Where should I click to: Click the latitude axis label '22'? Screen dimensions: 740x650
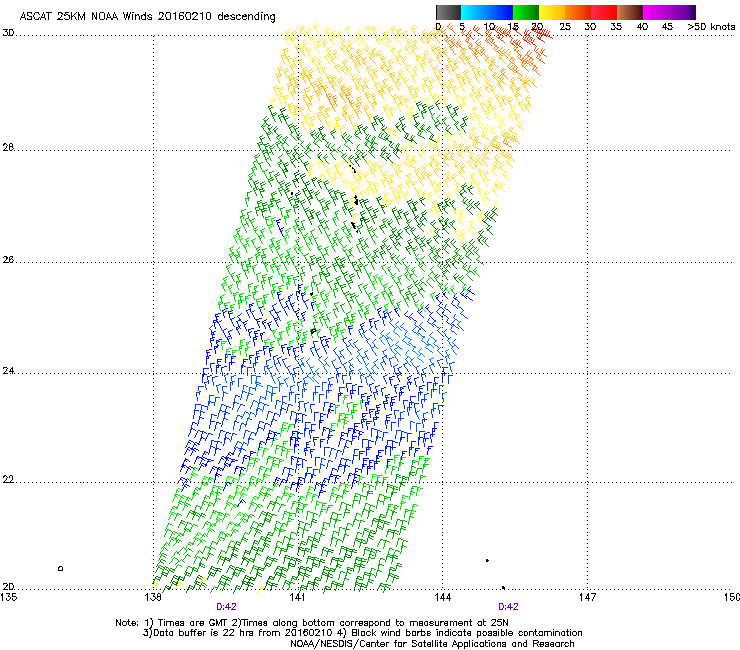[x=8, y=480]
